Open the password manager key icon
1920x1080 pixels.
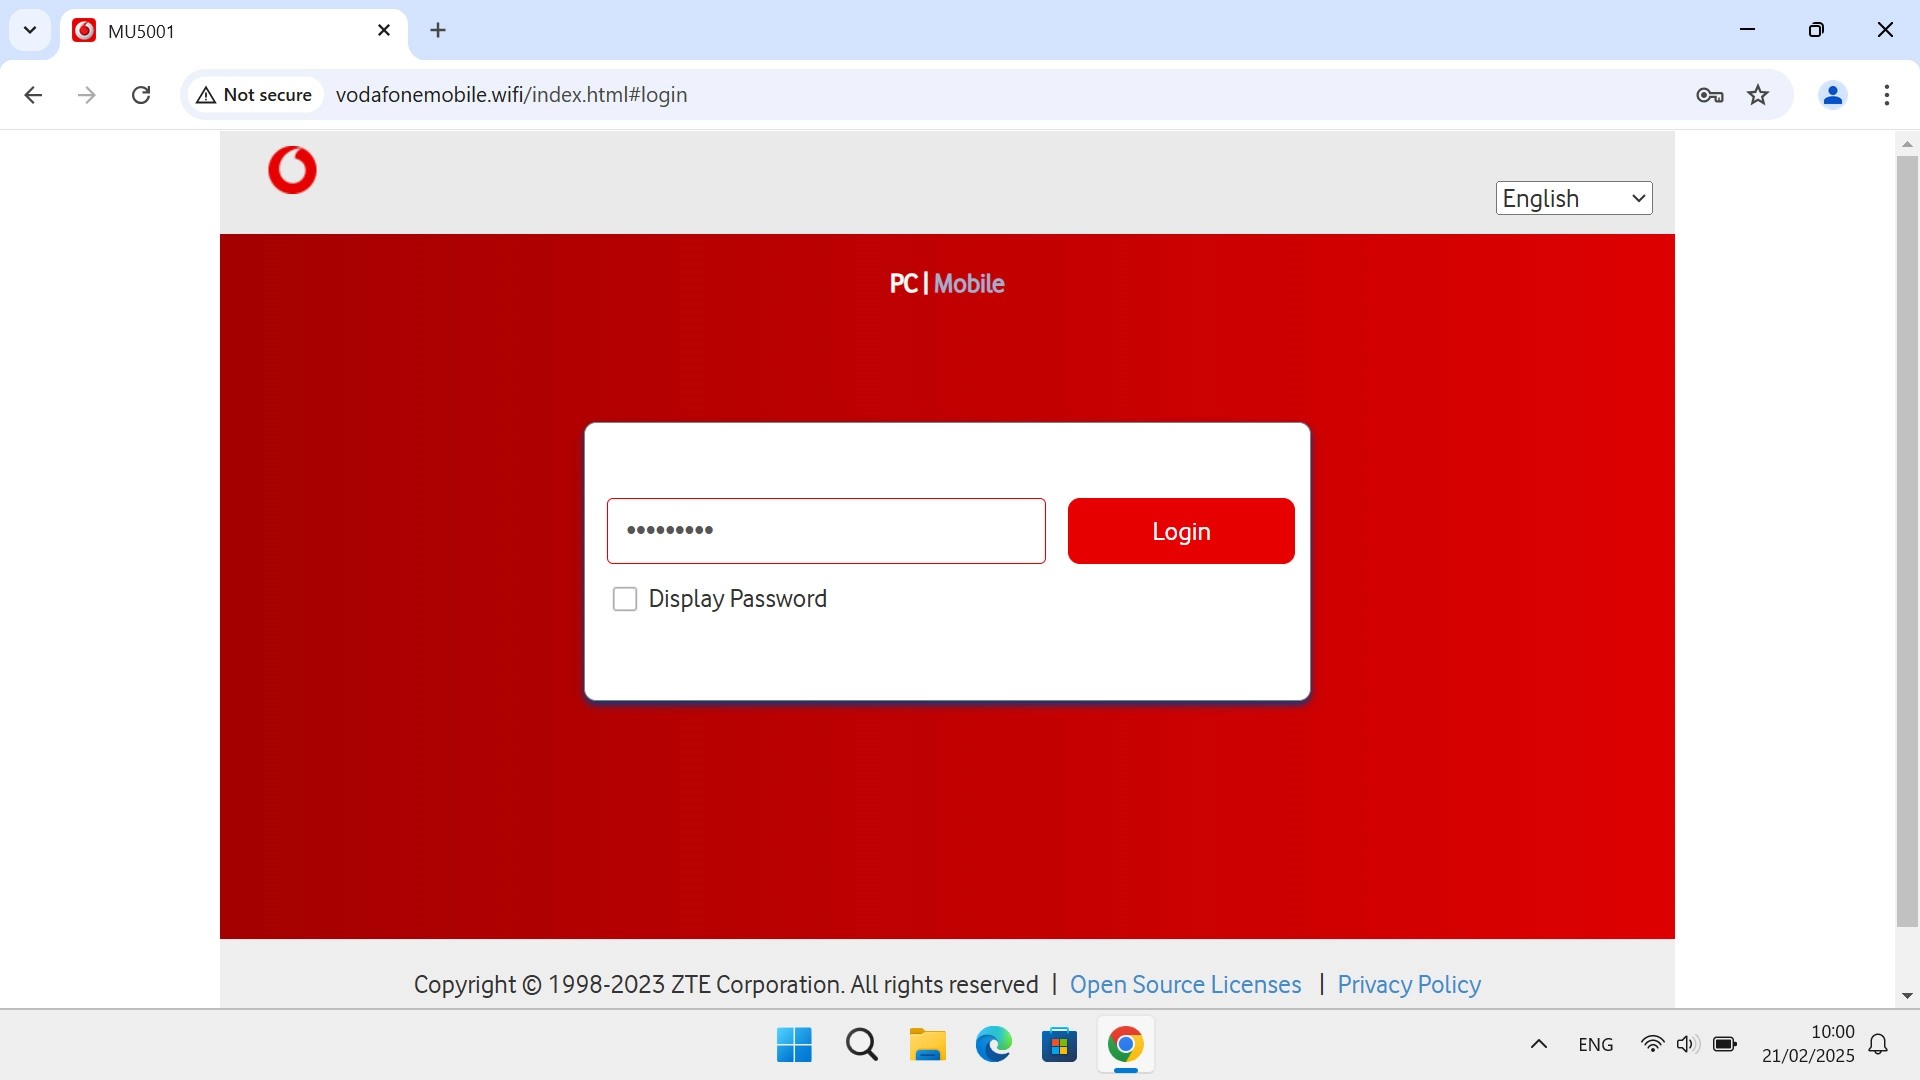1710,95
